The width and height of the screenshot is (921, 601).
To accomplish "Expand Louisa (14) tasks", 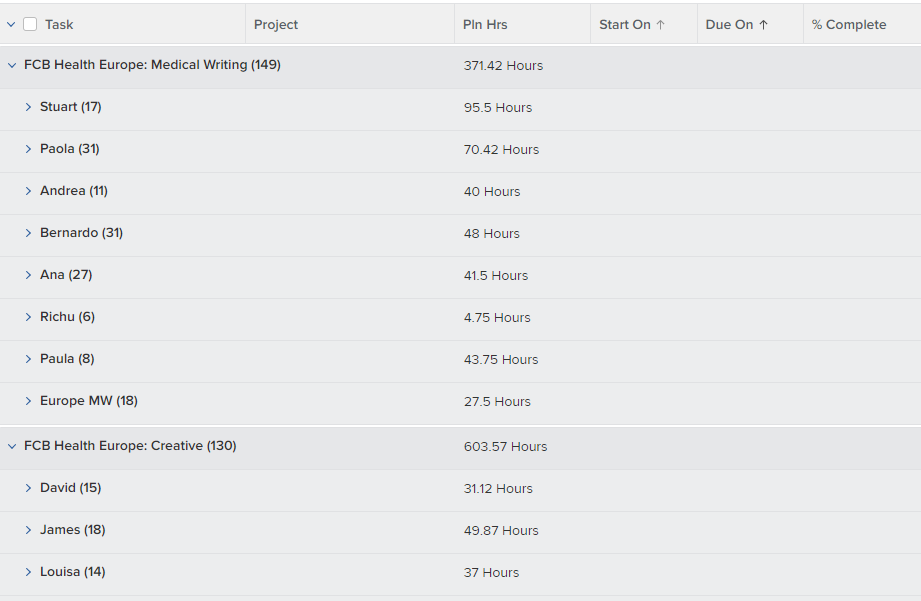I will pos(28,572).
